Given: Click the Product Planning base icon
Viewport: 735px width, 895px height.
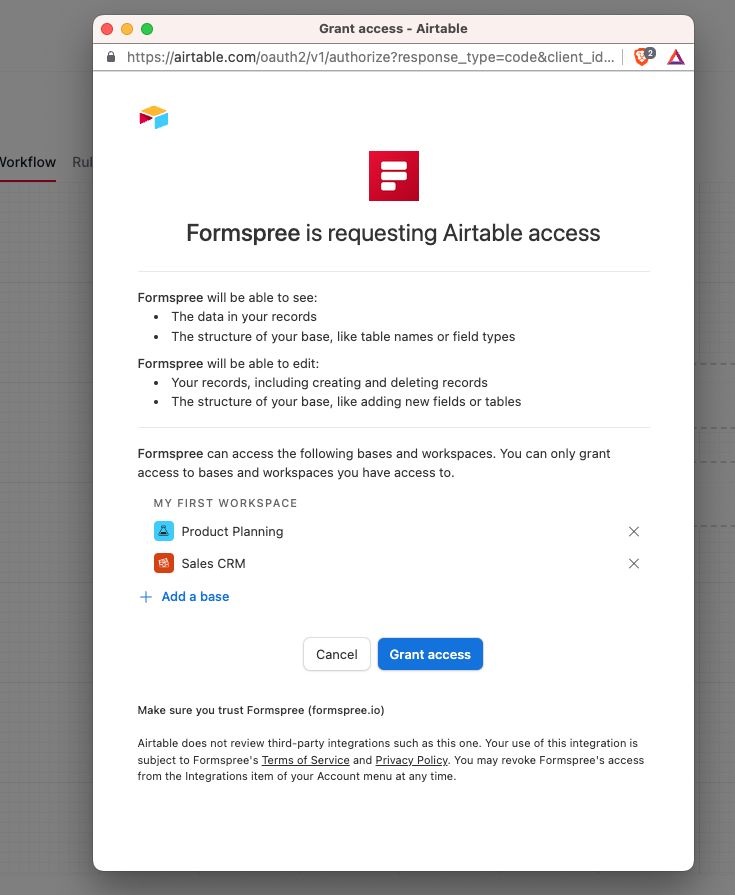Looking at the screenshot, I should click(163, 531).
